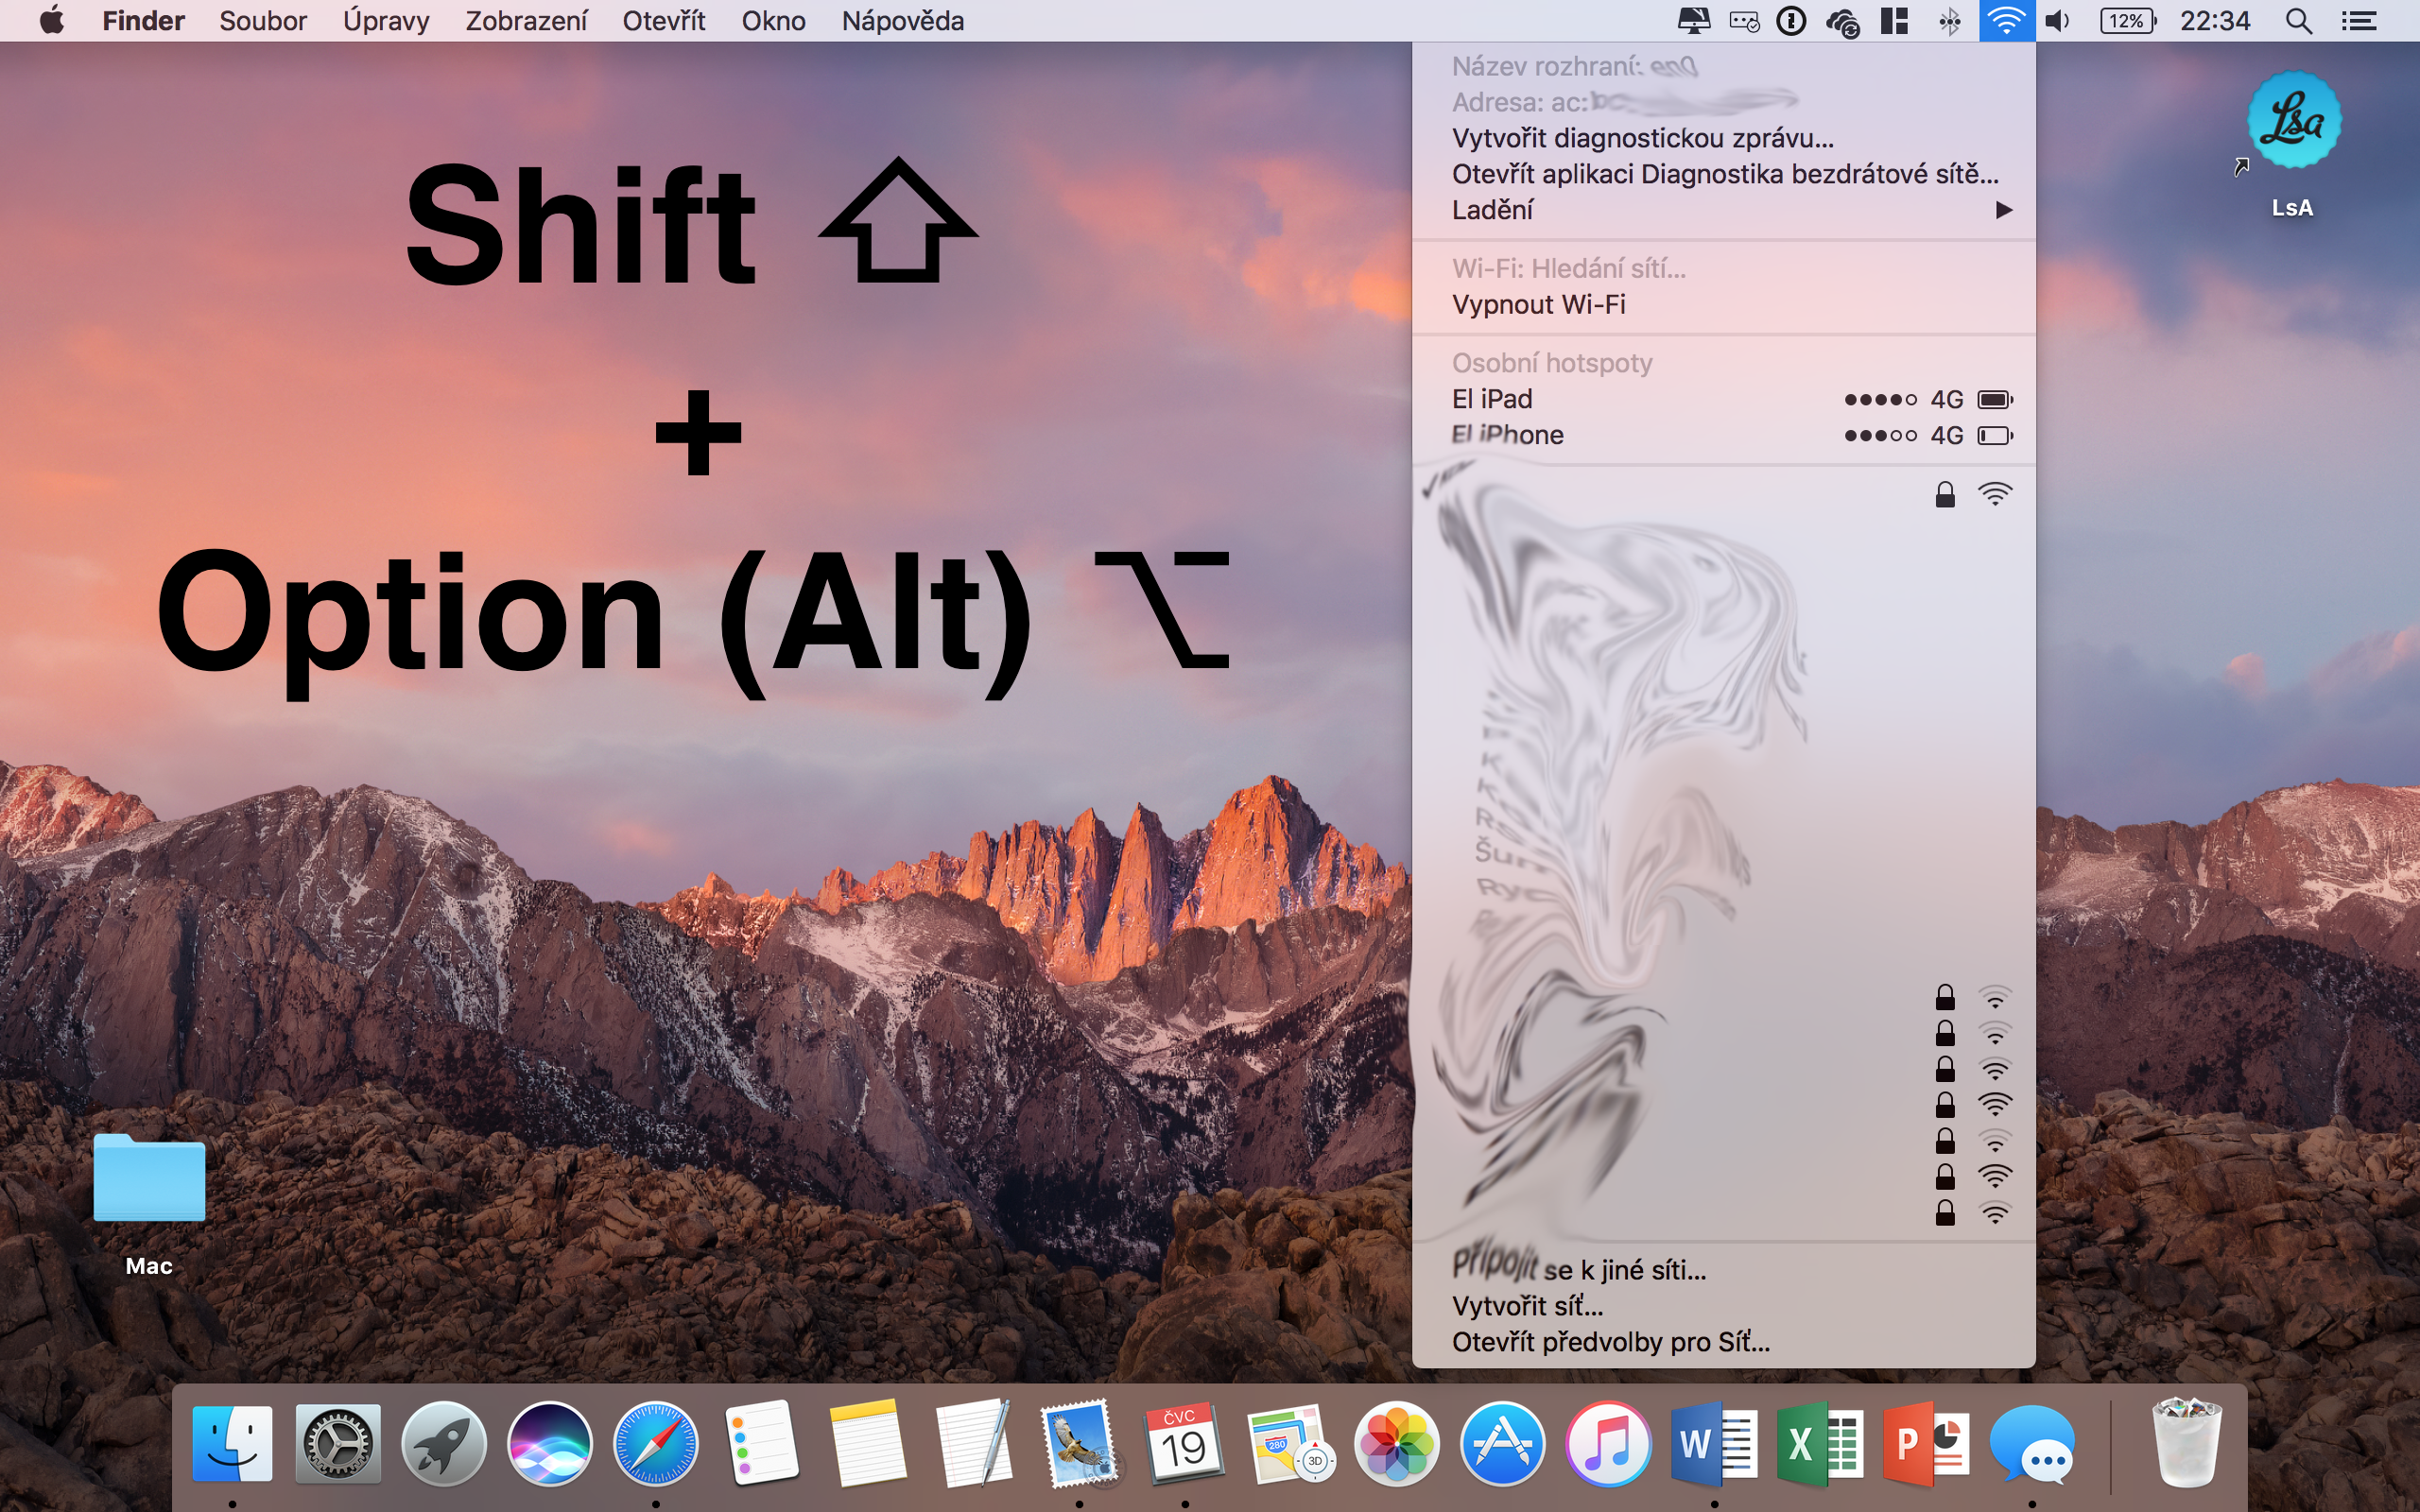Open Siri from the Dock
The height and width of the screenshot is (1512, 2420).
(549, 1444)
